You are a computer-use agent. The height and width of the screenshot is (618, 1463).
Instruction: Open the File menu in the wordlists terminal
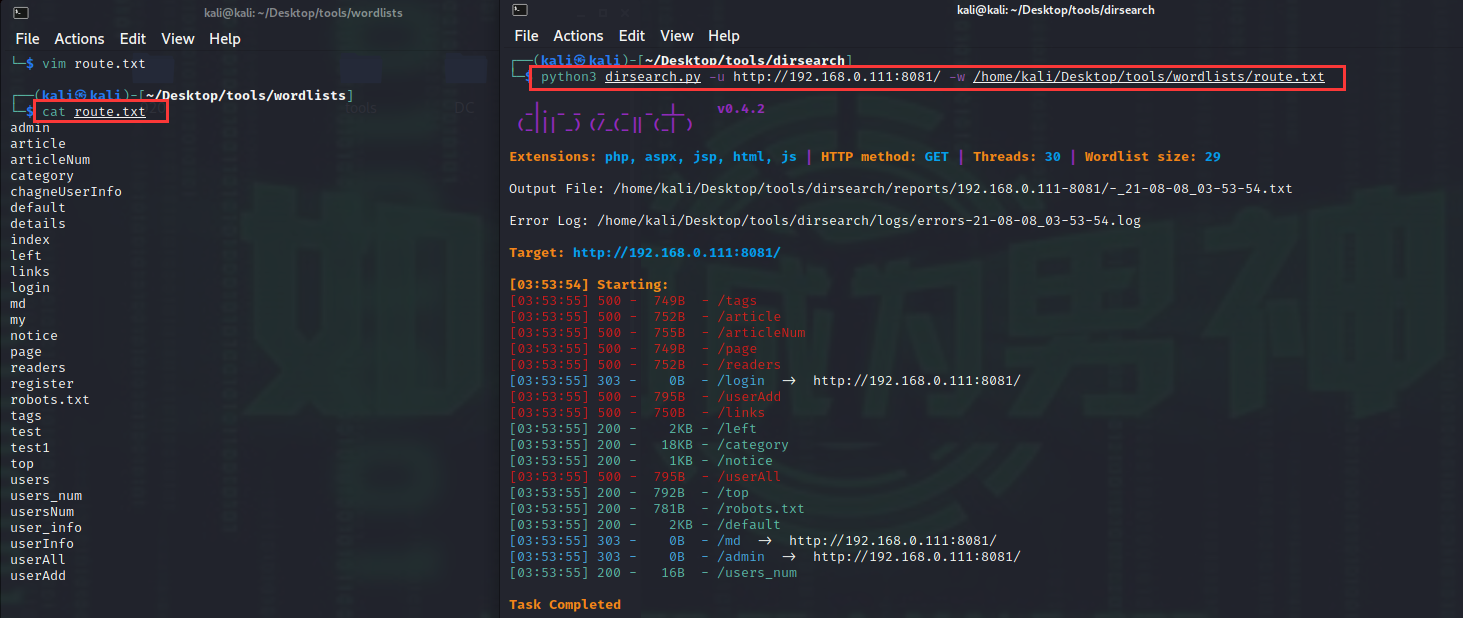(x=26, y=38)
